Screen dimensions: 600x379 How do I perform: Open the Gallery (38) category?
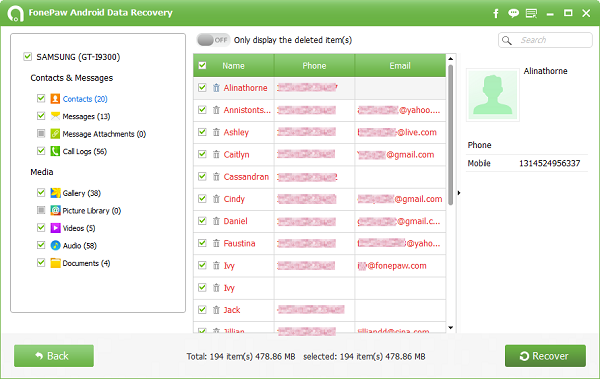point(82,193)
